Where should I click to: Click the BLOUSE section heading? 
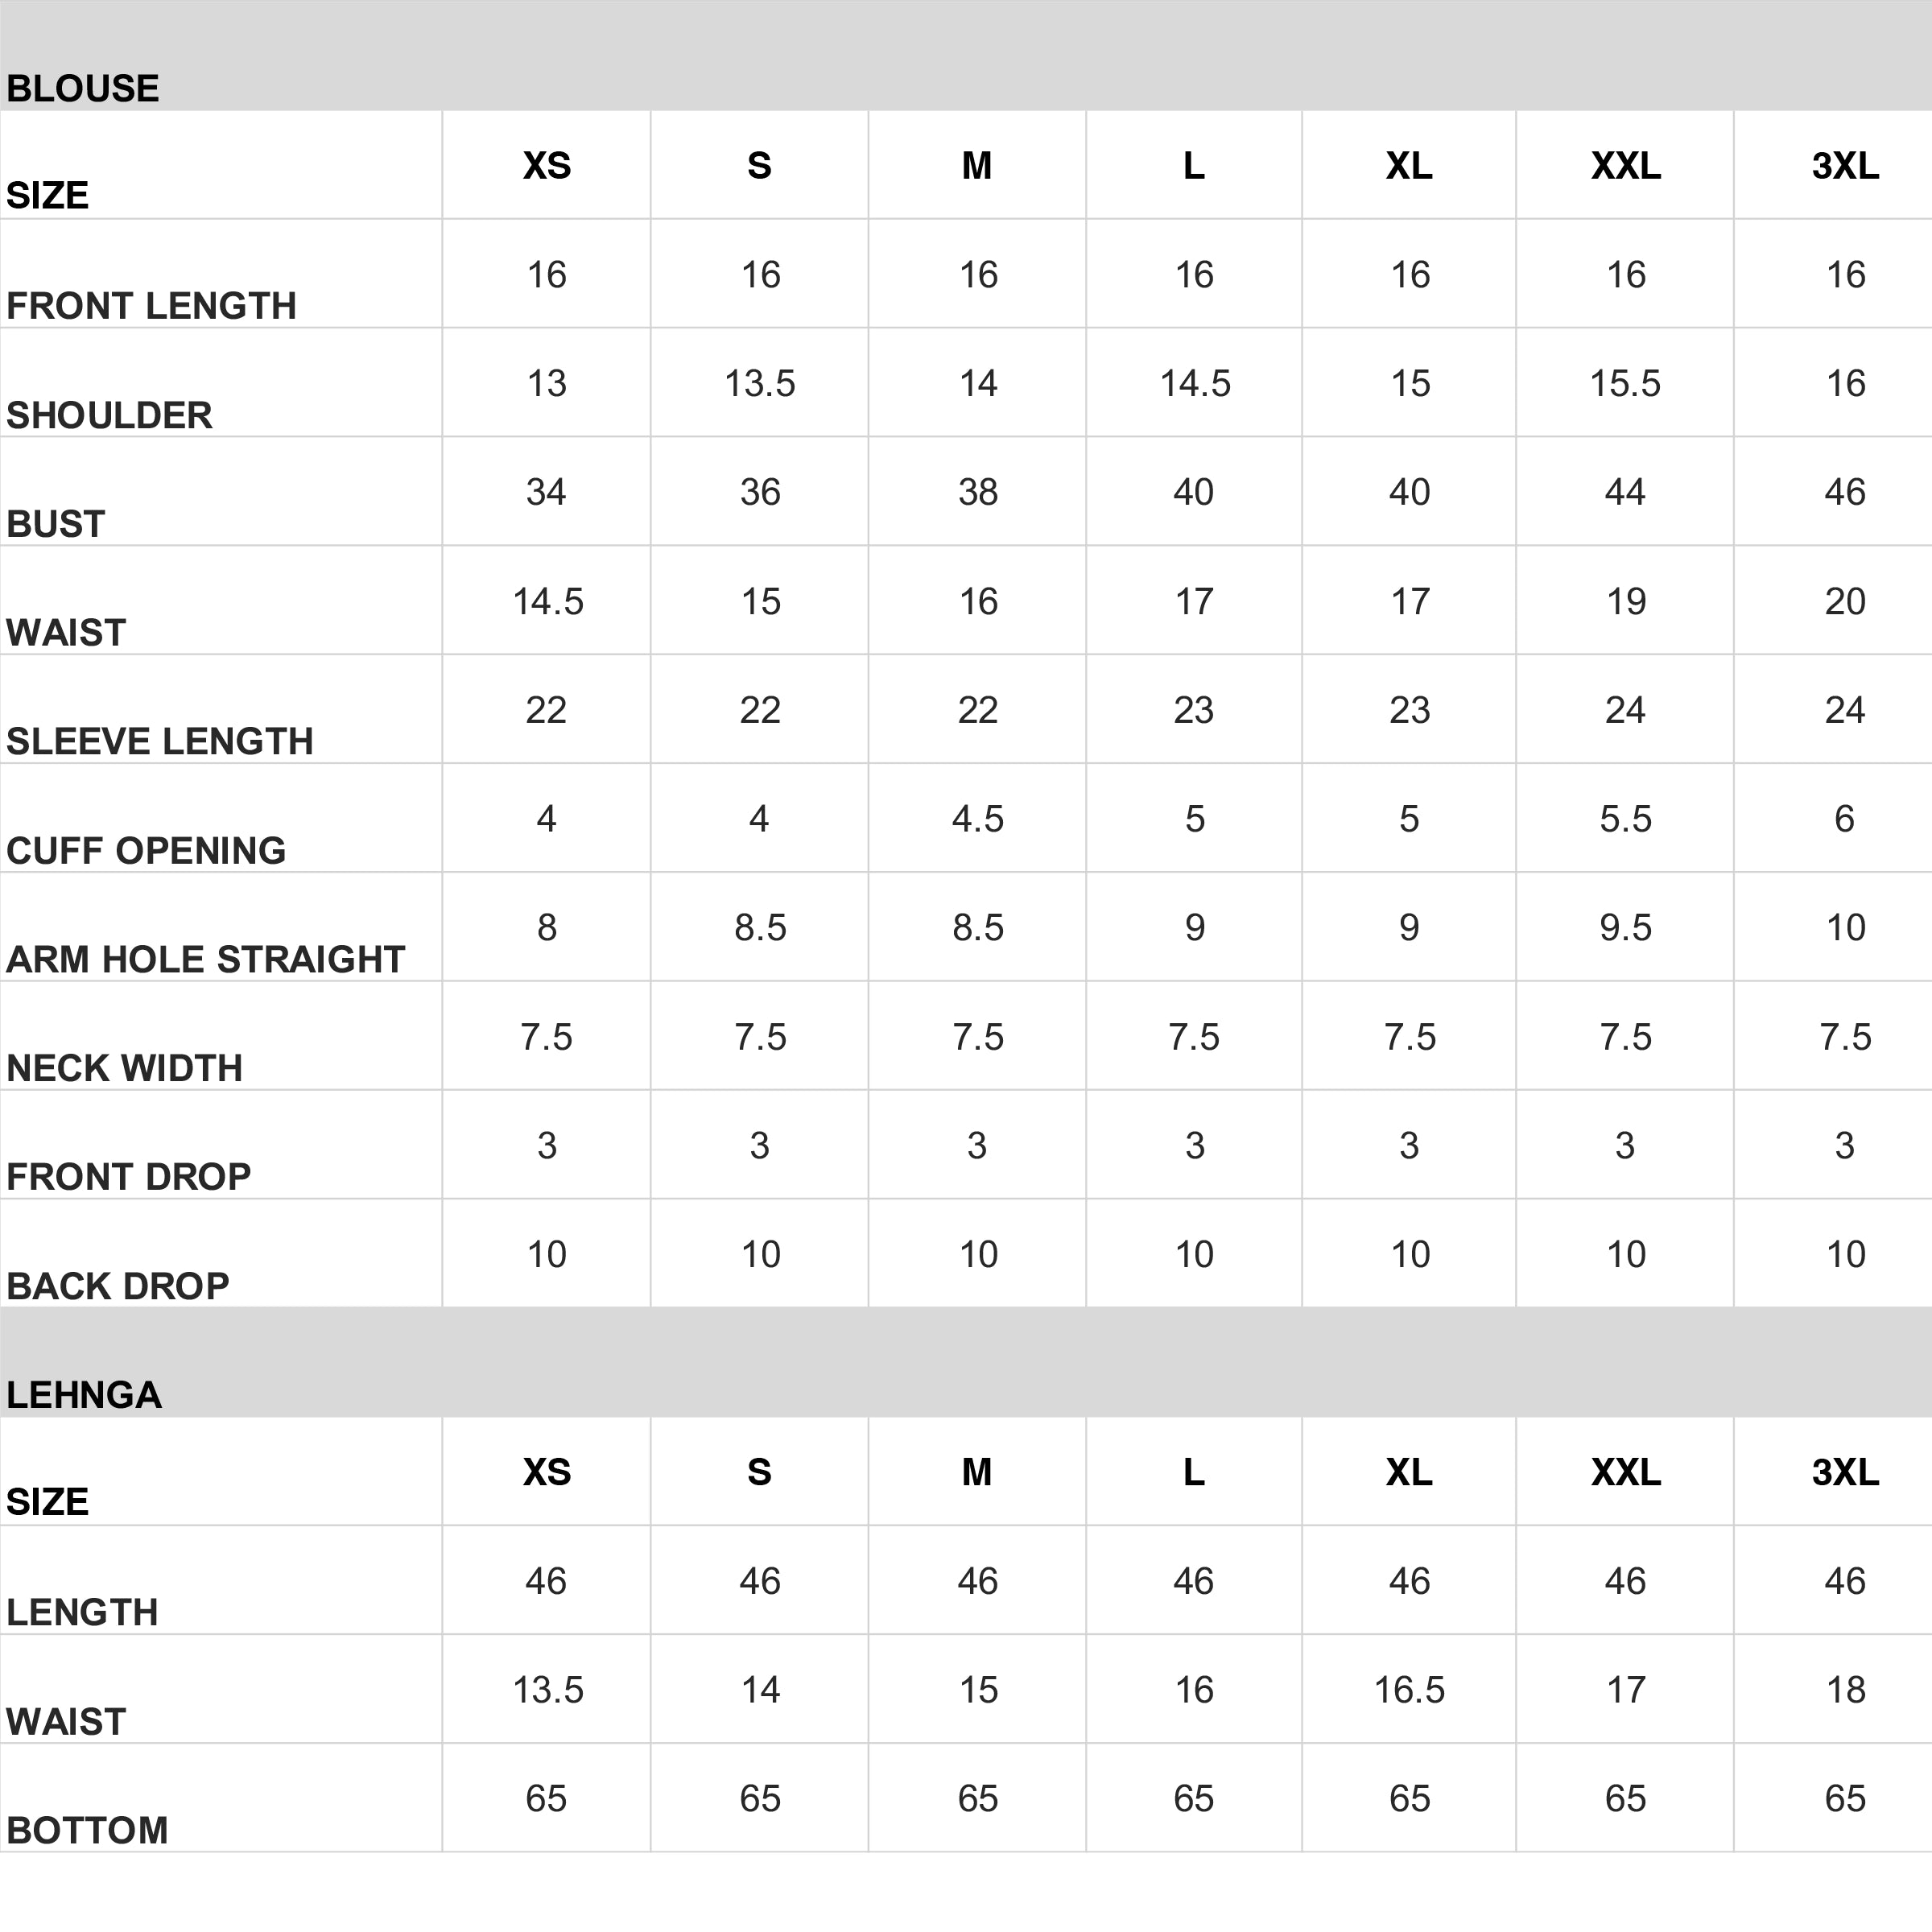pos(83,89)
